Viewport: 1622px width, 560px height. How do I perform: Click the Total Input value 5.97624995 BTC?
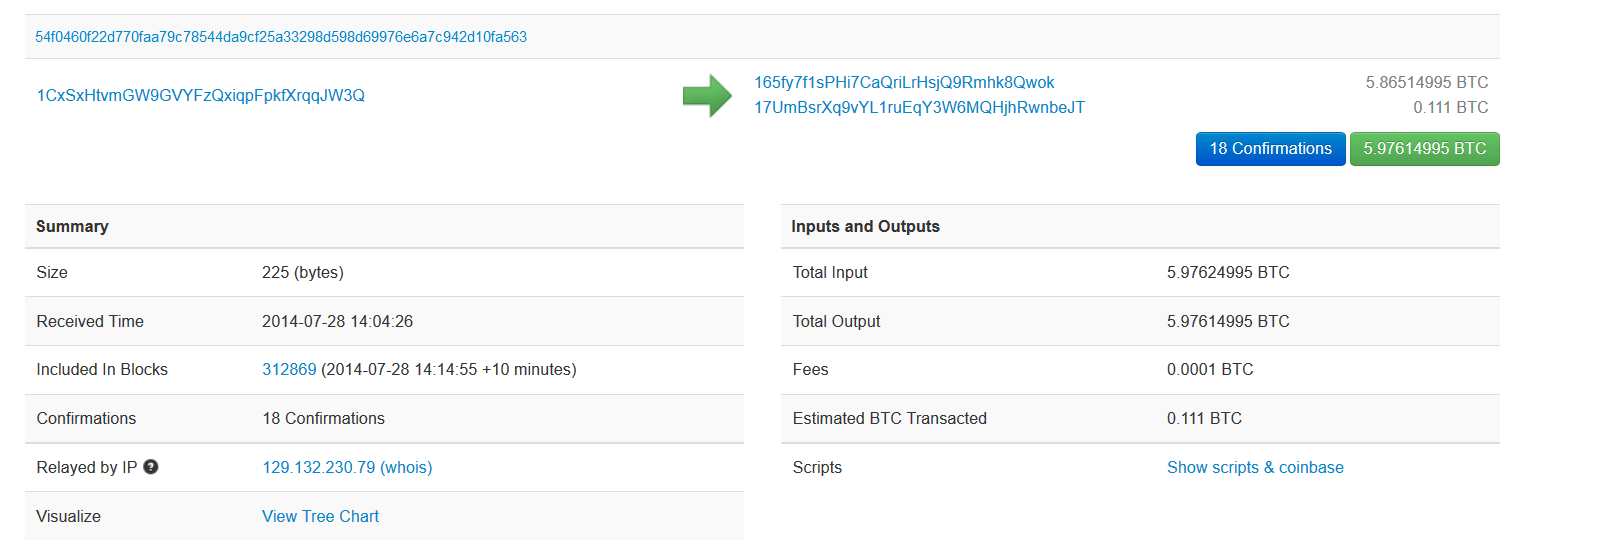click(x=1228, y=273)
